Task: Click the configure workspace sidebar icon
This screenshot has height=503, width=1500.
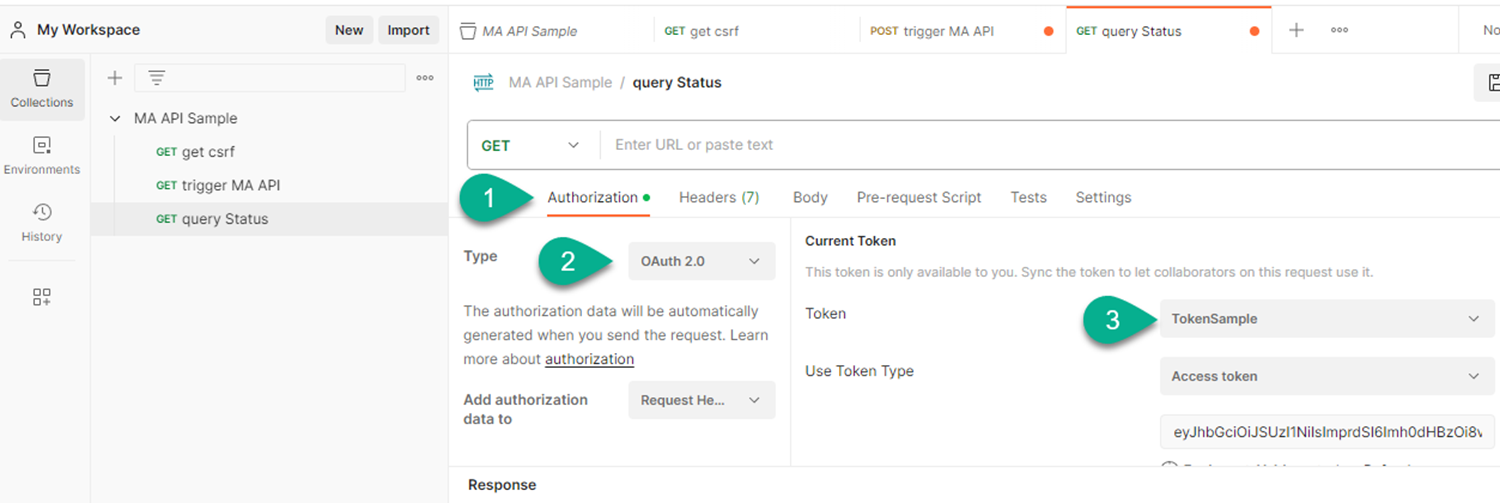Action: pos(42,297)
